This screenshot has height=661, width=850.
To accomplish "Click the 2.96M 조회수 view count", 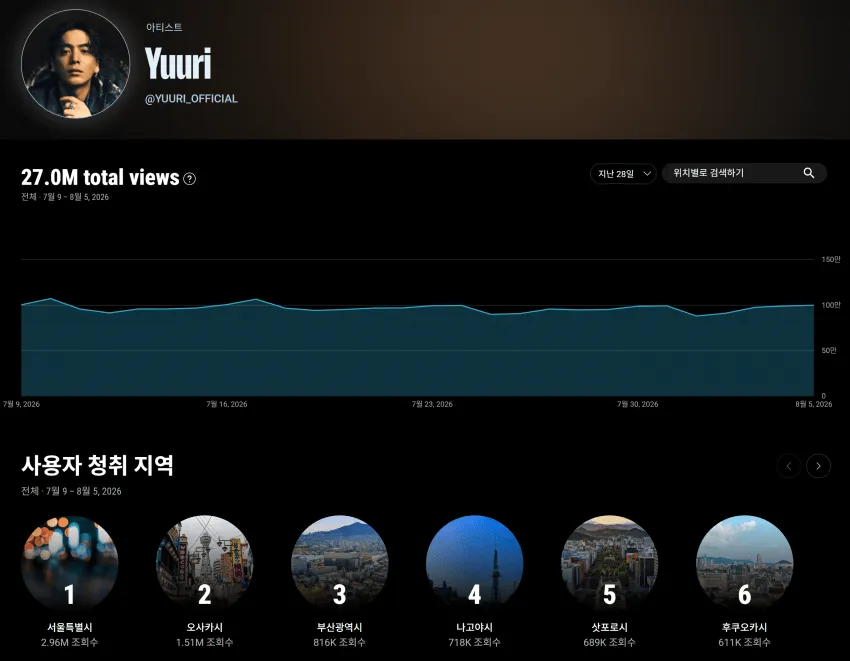I will click(x=69, y=643).
